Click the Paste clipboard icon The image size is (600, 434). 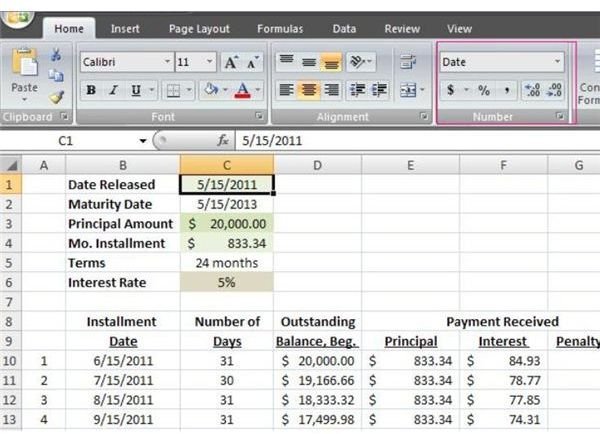coord(24,62)
